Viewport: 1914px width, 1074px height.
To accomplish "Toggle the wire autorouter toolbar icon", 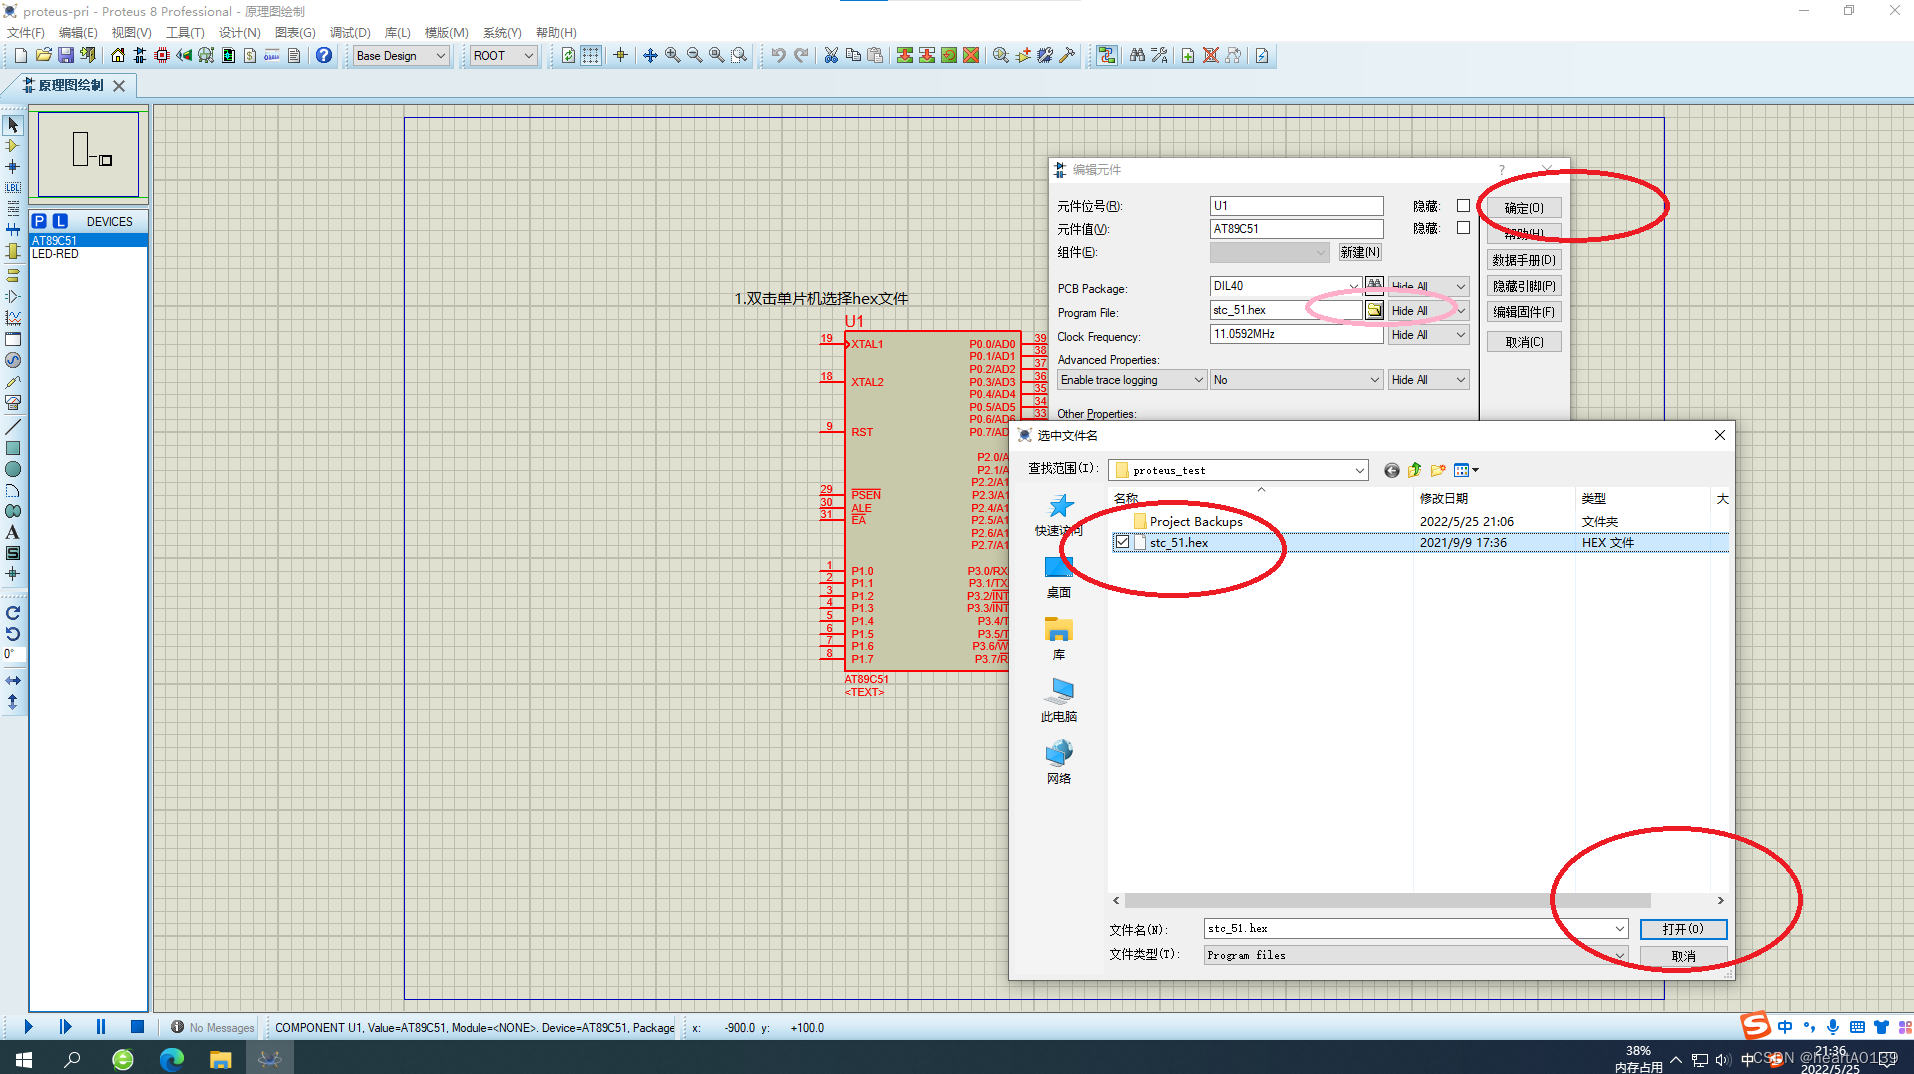I will coord(1107,56).
